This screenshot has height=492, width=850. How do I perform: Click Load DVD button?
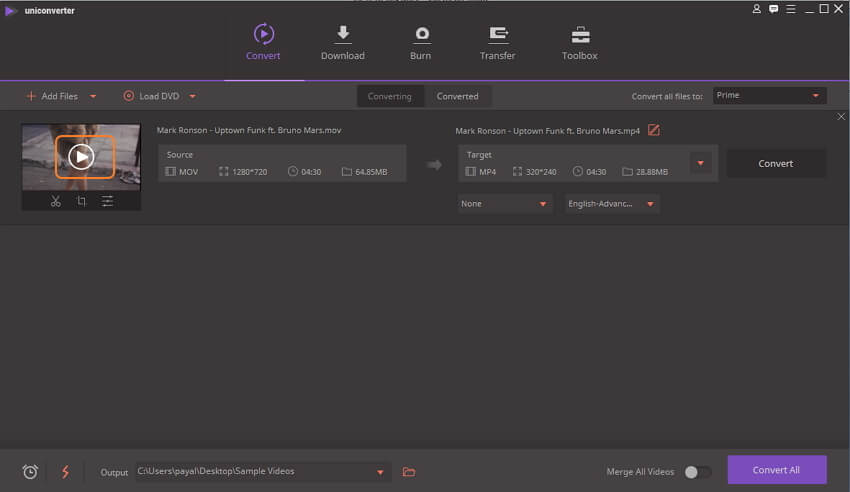pyautogui.click(x=151, y=96)
